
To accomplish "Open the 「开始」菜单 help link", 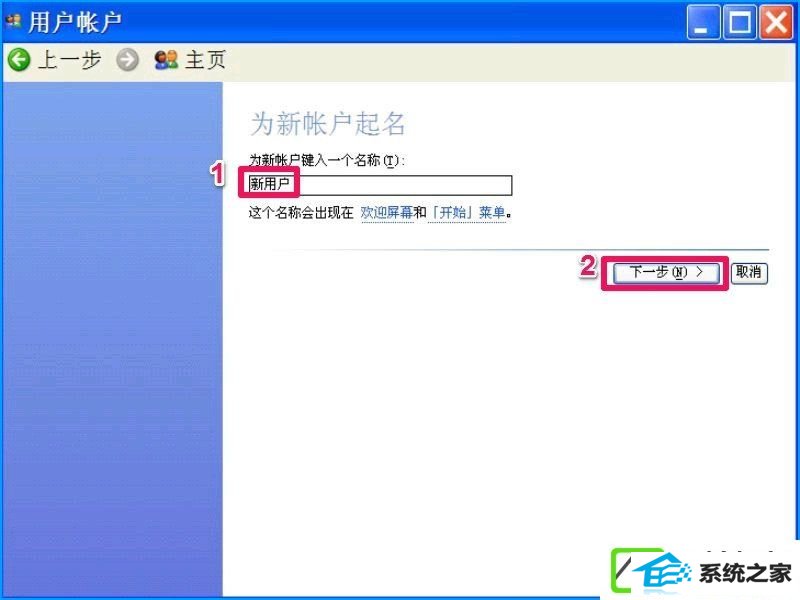I will tap(466, 213).
